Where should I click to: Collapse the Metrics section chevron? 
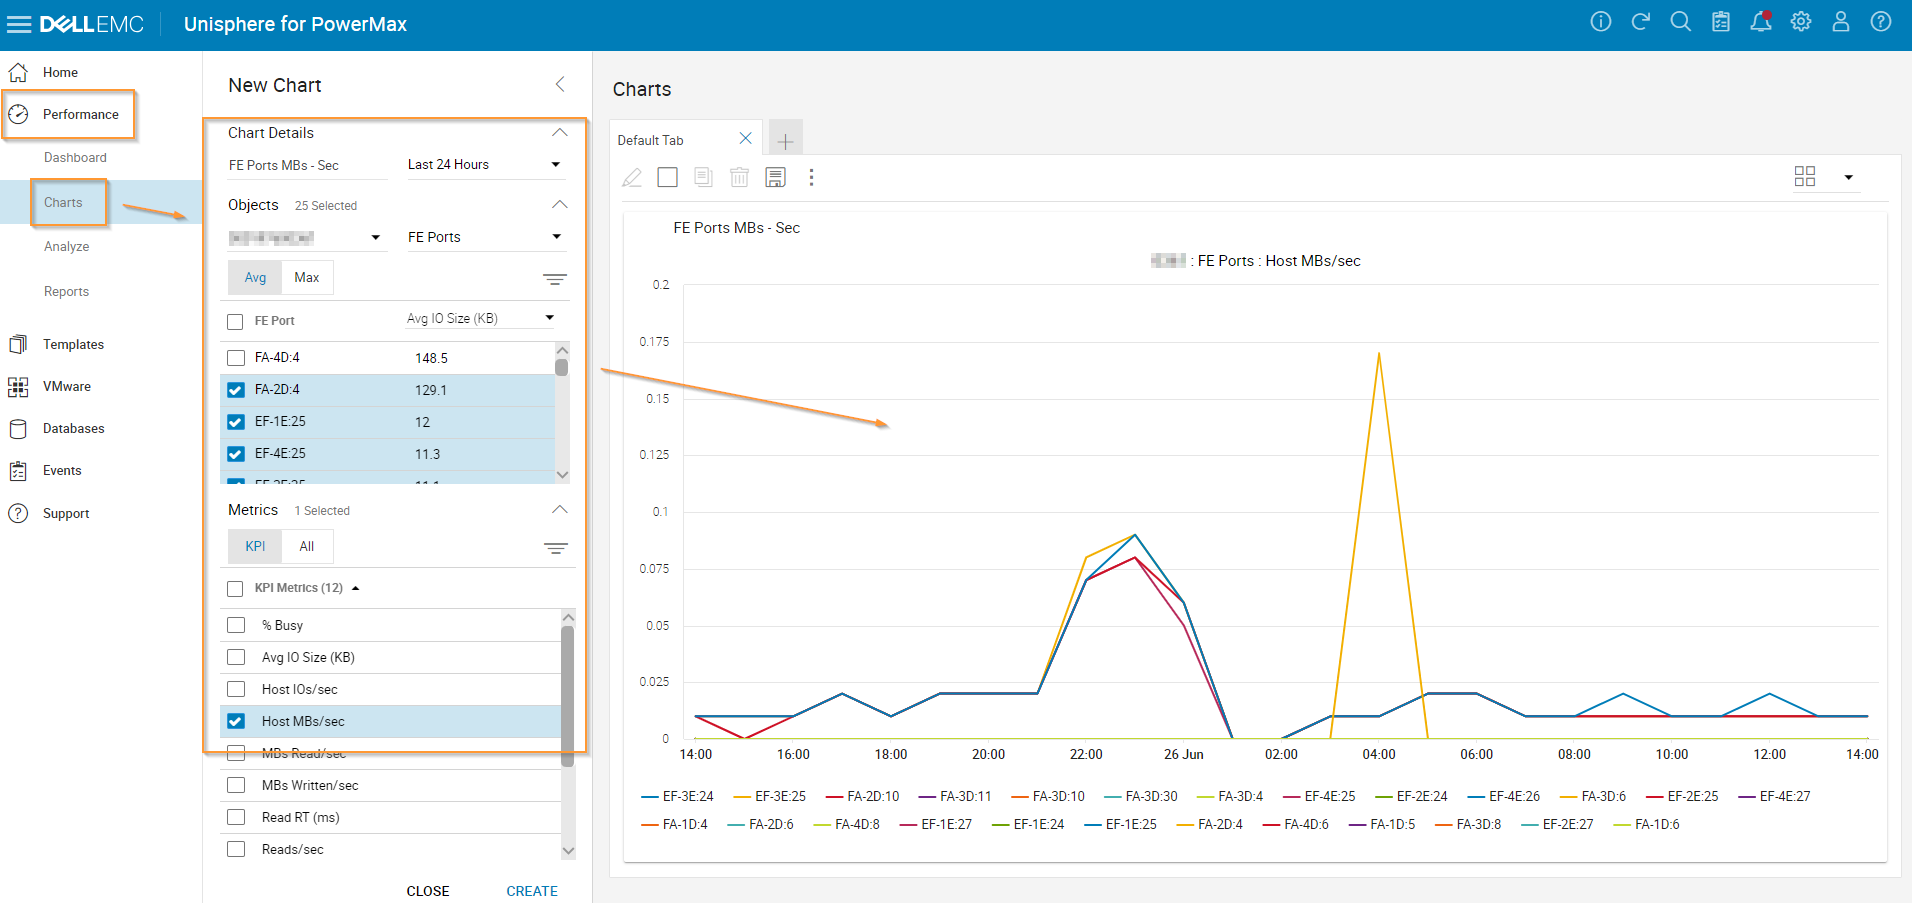tap(559, 509)
